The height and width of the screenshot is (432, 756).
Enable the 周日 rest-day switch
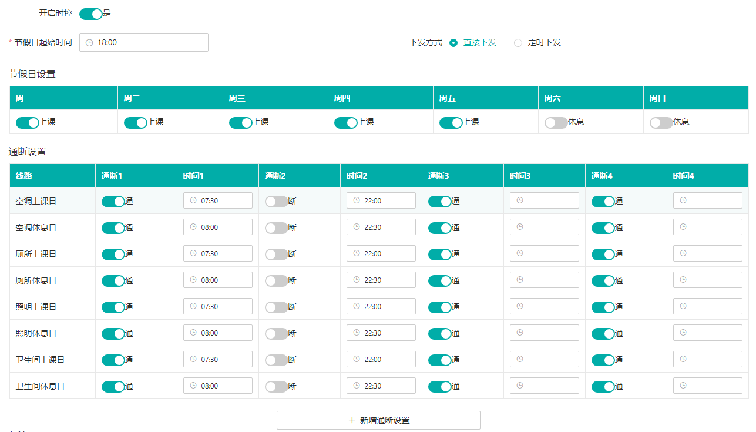pyautogui.click(x=661, y=122)
